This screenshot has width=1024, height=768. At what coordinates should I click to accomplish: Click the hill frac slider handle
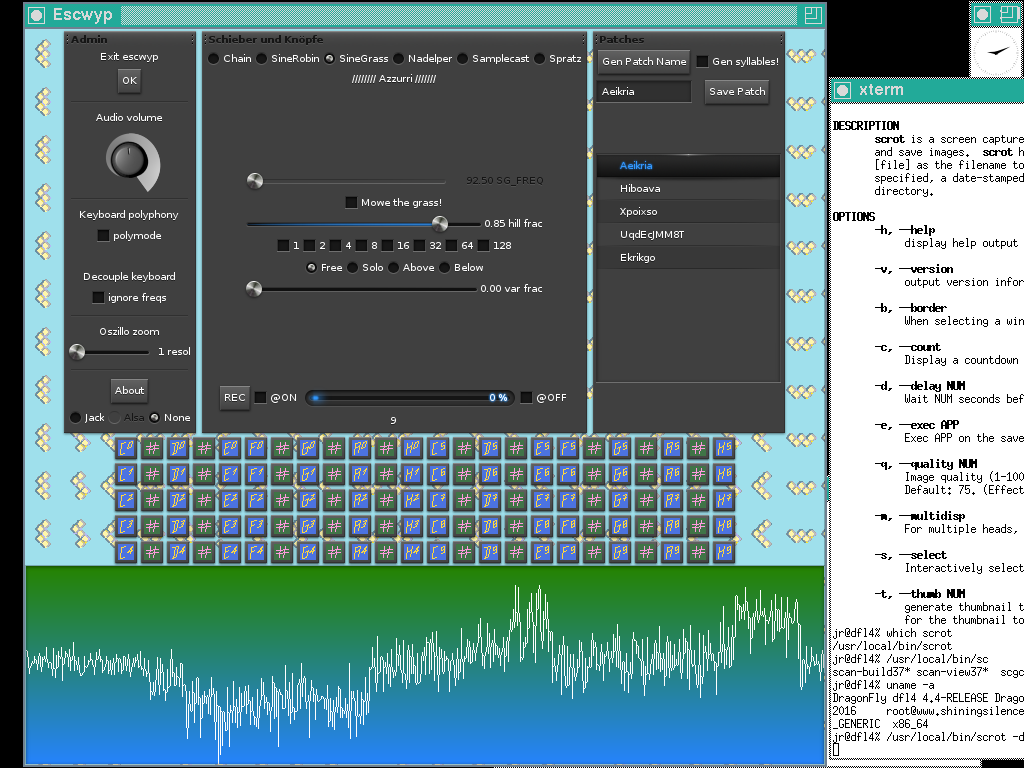click(x=439, y=224)
